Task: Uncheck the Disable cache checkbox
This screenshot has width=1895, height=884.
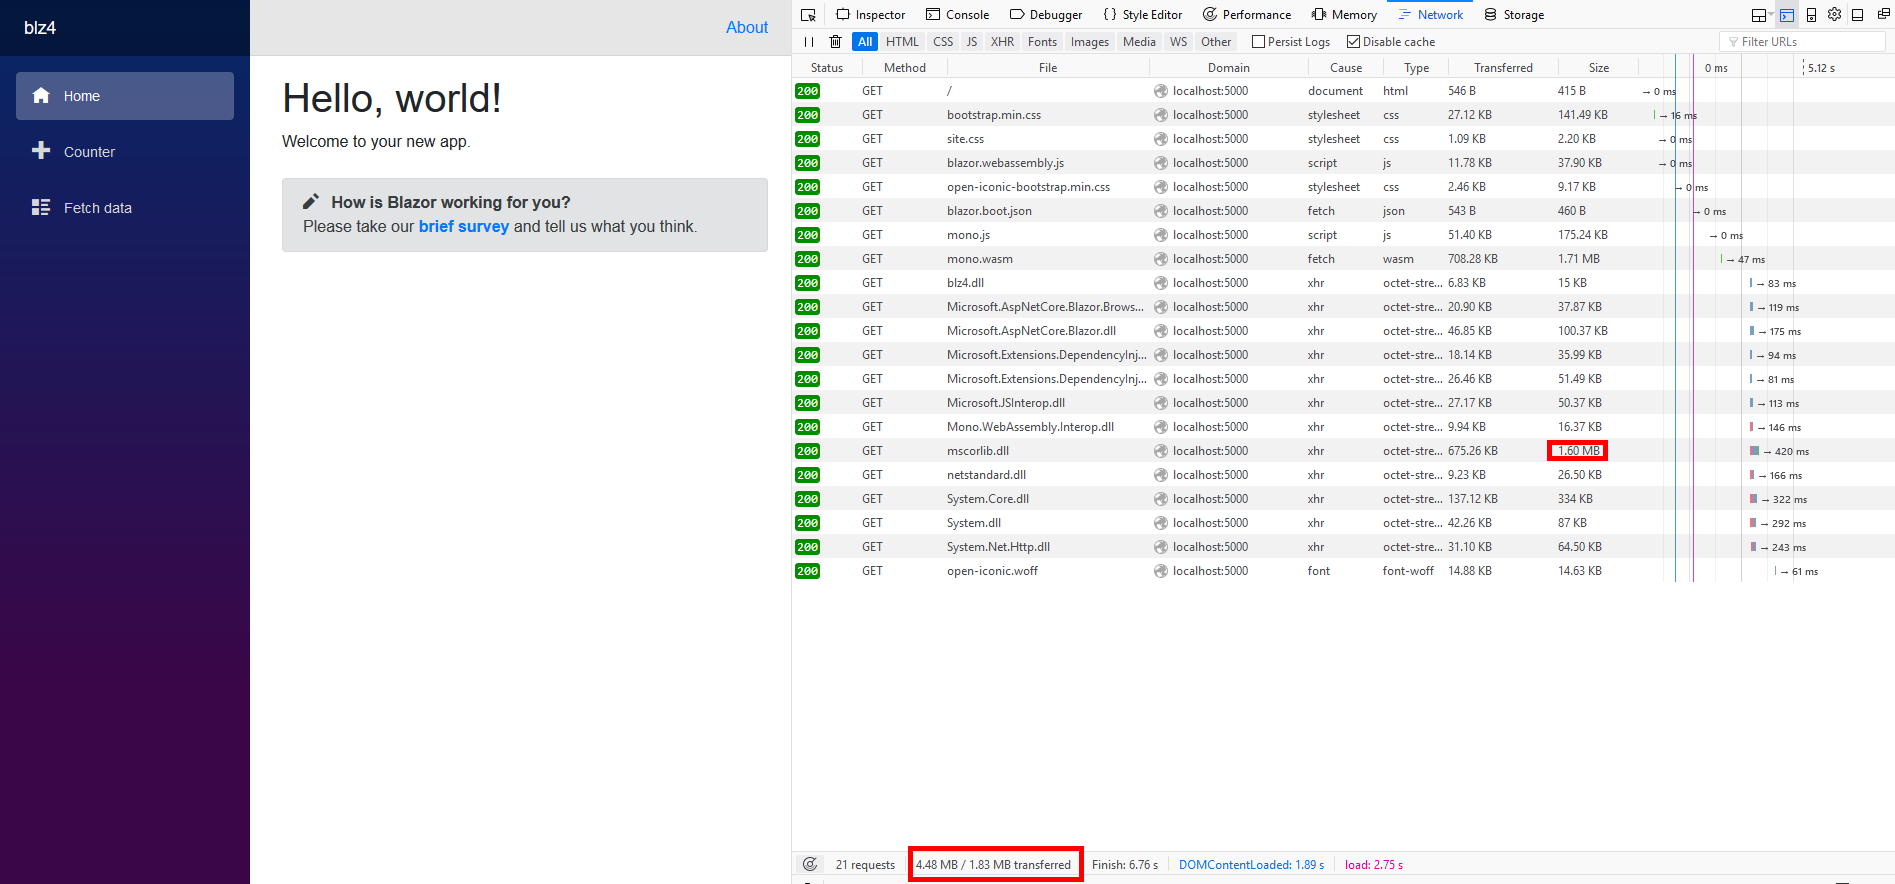Action: 1353,42
